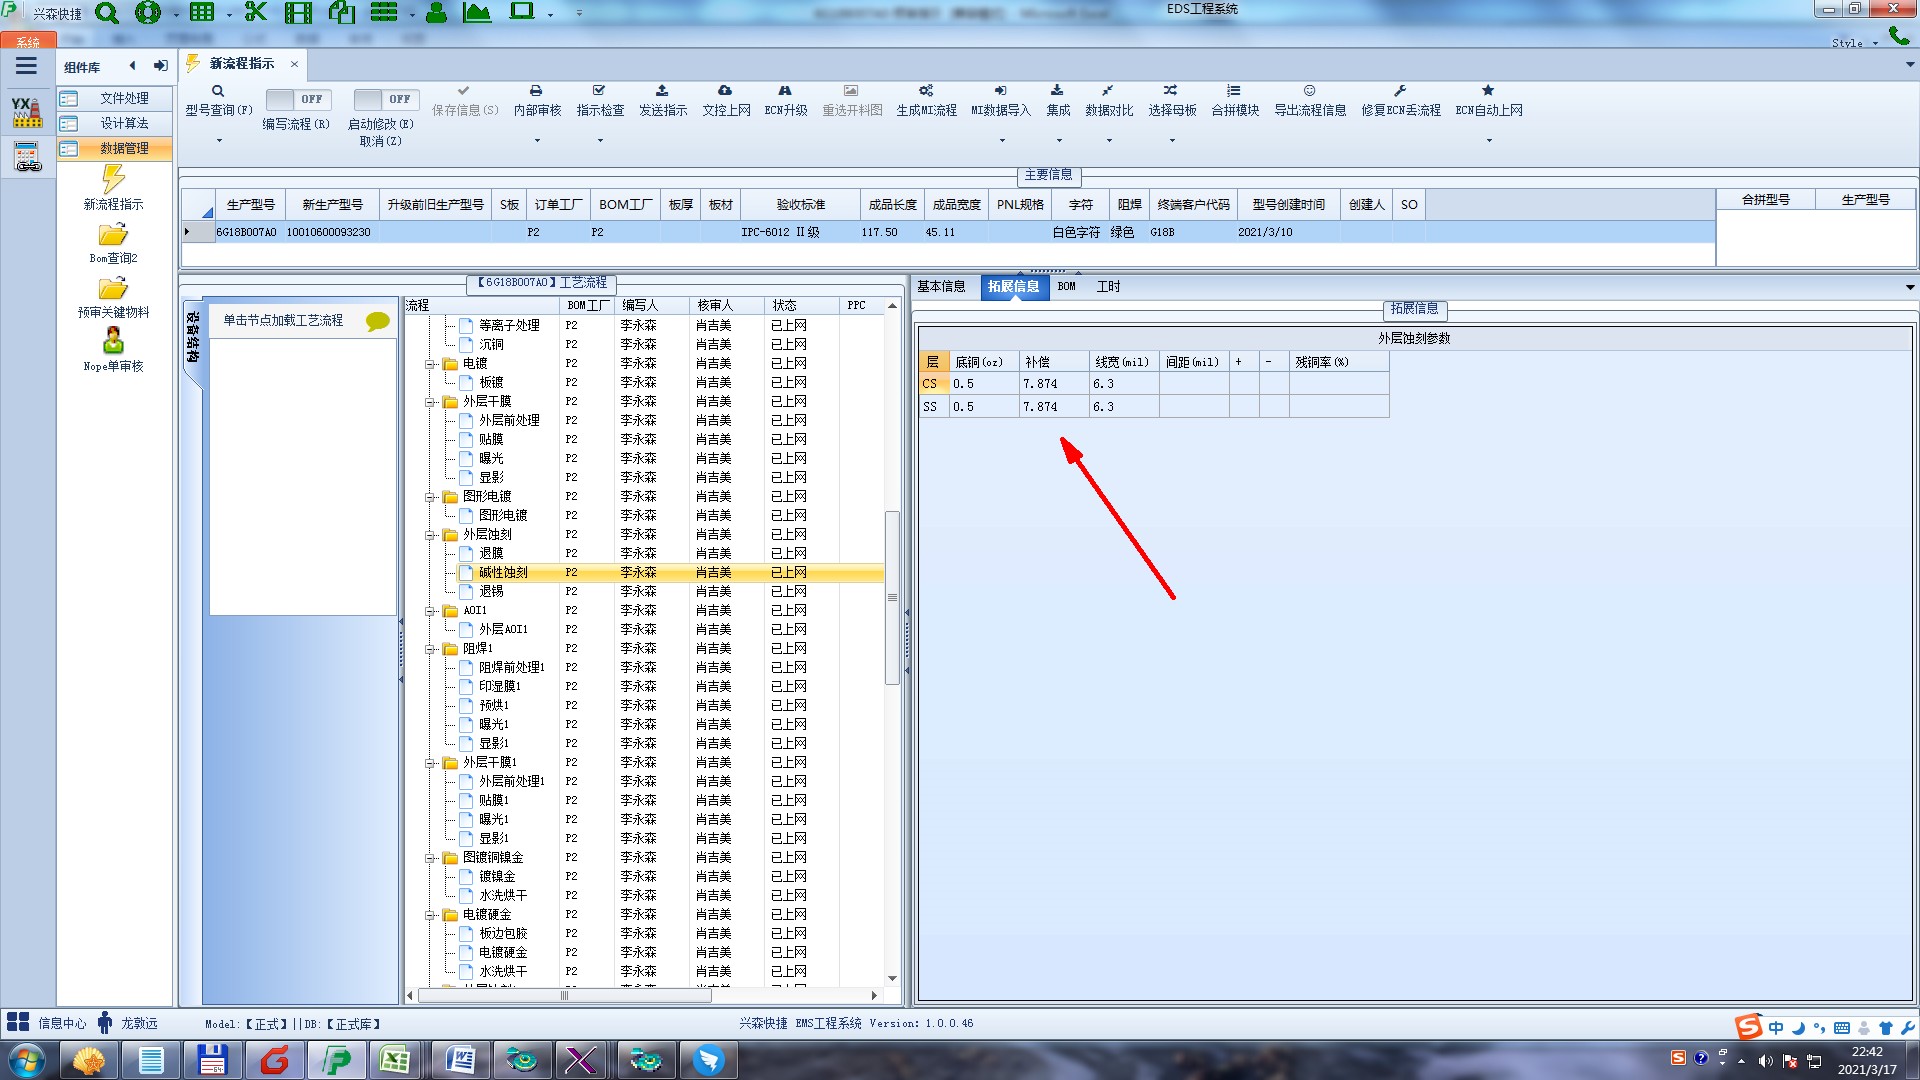Screen dimensions: 1920x1080
Task: Click the 发送指示 toolbar icon
Action: point(662,91)
